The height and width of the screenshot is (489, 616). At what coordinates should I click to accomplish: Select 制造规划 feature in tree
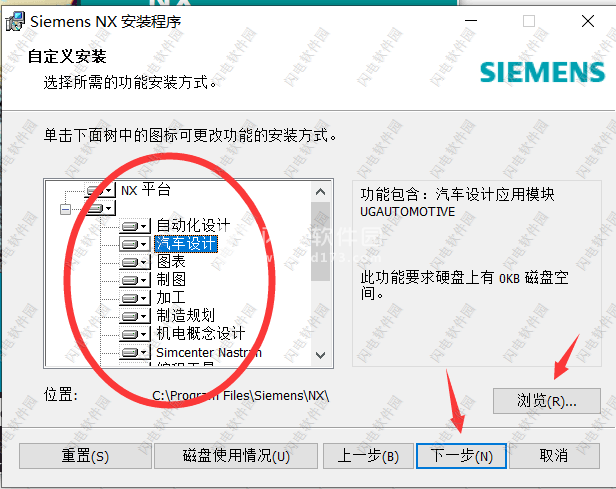(x=185, y=316)
